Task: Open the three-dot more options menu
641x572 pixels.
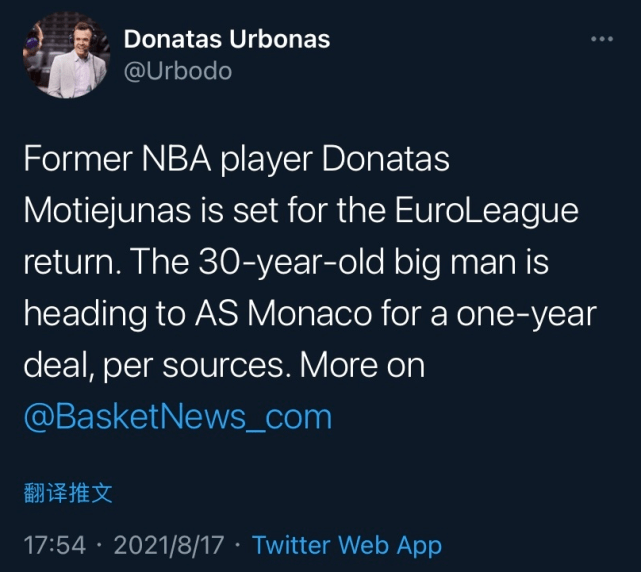Action: (601, 39)
